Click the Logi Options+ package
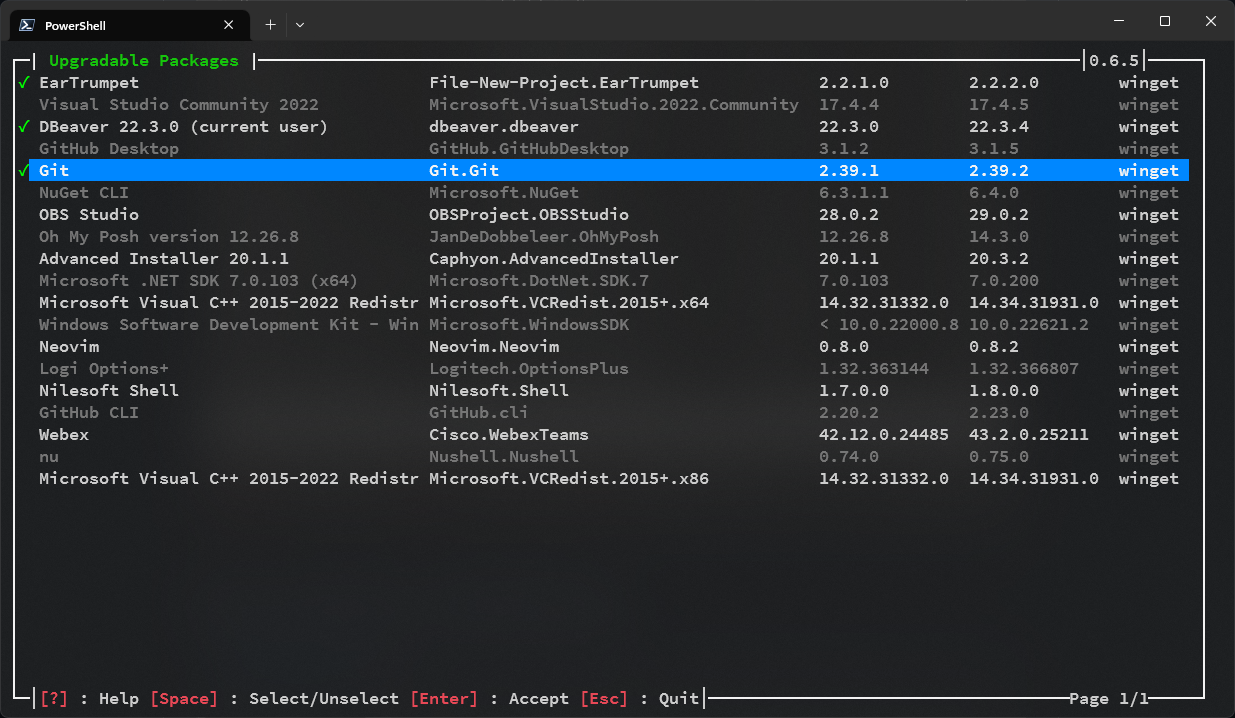The width and height of the screenshot is (1235, 718). [x=104, y=369]
